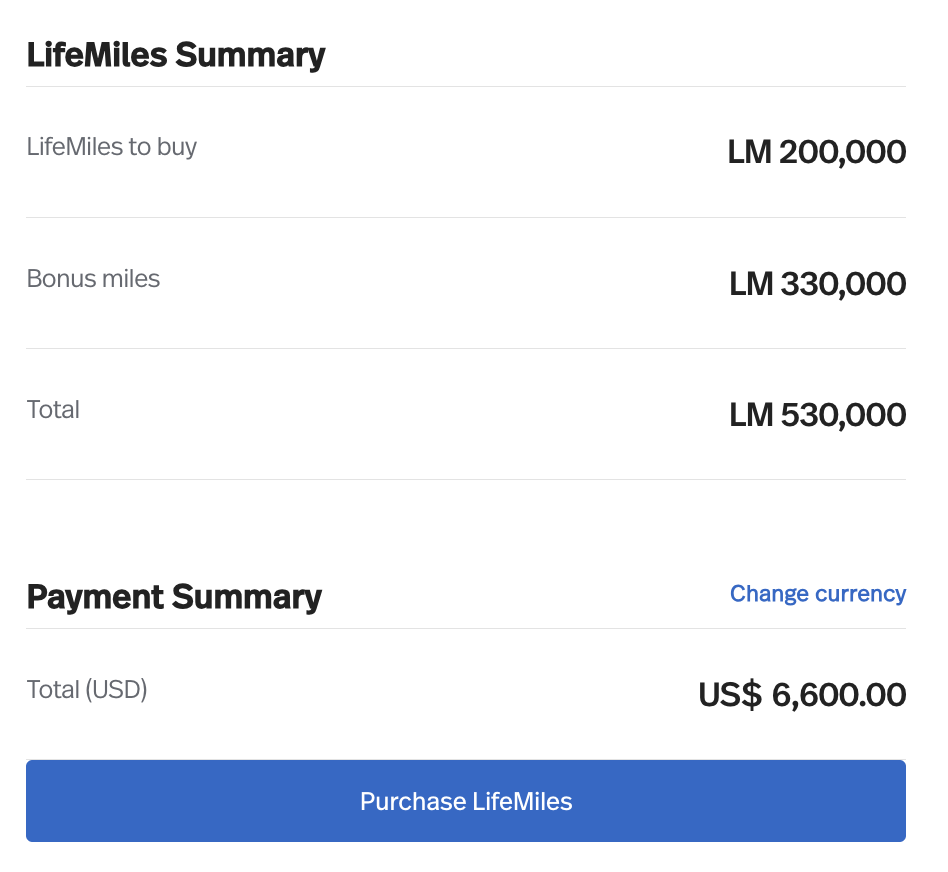Click the Total label under Bonus miles
Screen dimensions: 948x872
[53, 409]
